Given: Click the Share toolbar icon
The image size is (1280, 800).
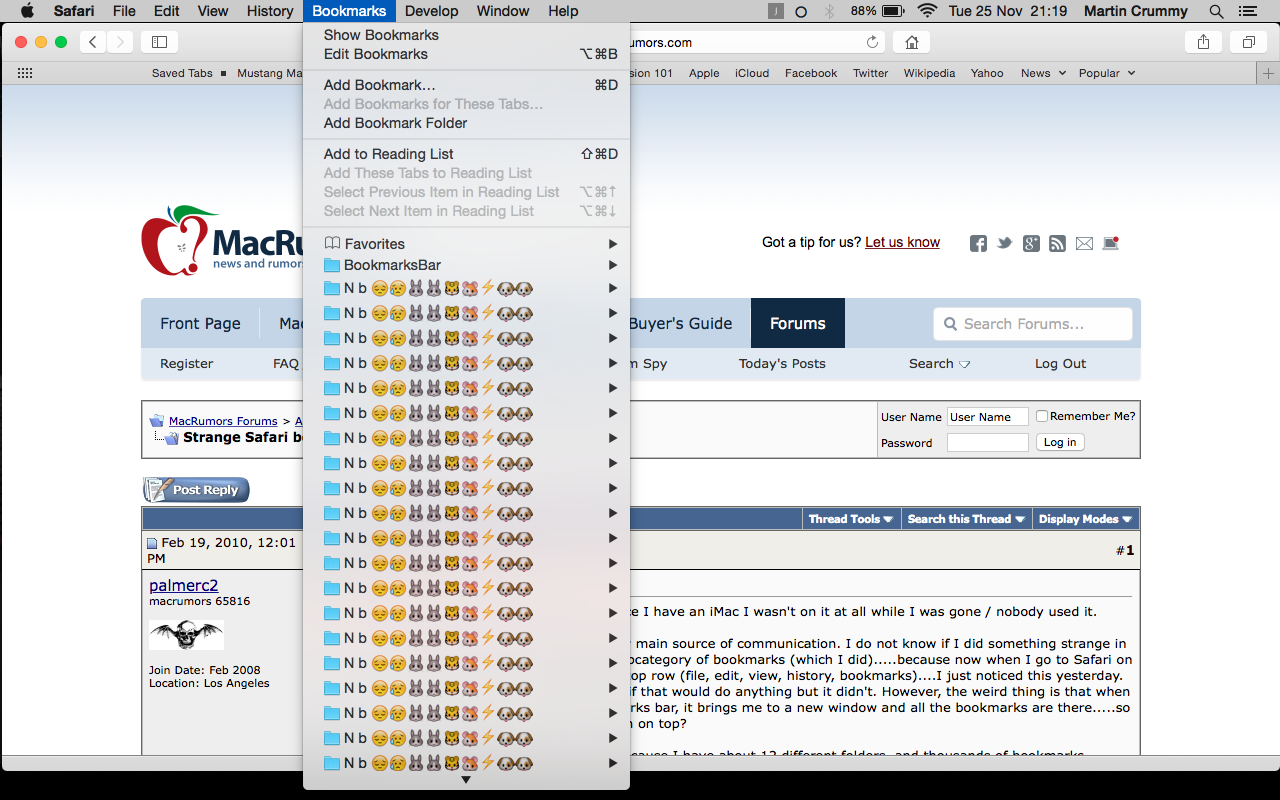Looking at the screenshot, I should [1203, 42].
